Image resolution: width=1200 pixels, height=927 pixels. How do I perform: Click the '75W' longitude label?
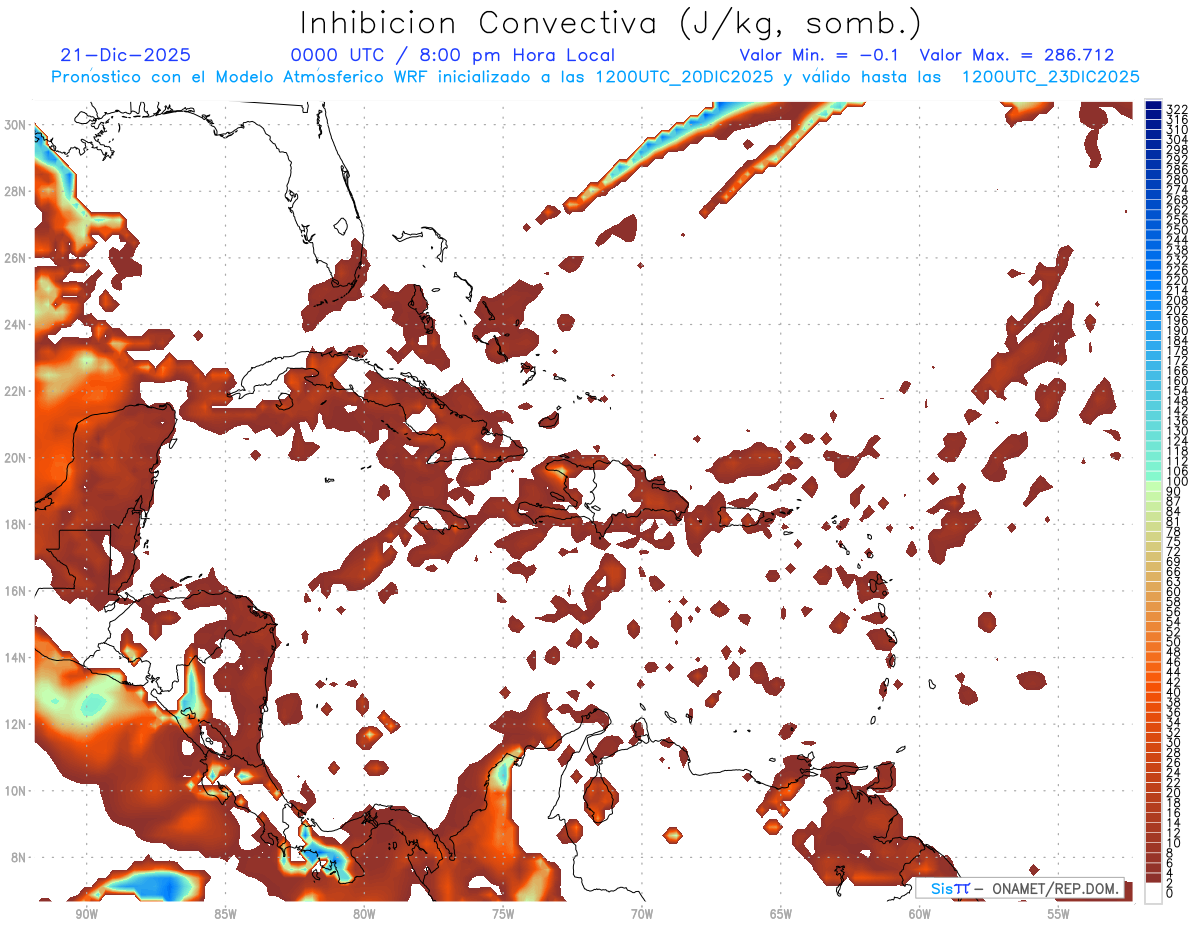[x=503, y=914]
